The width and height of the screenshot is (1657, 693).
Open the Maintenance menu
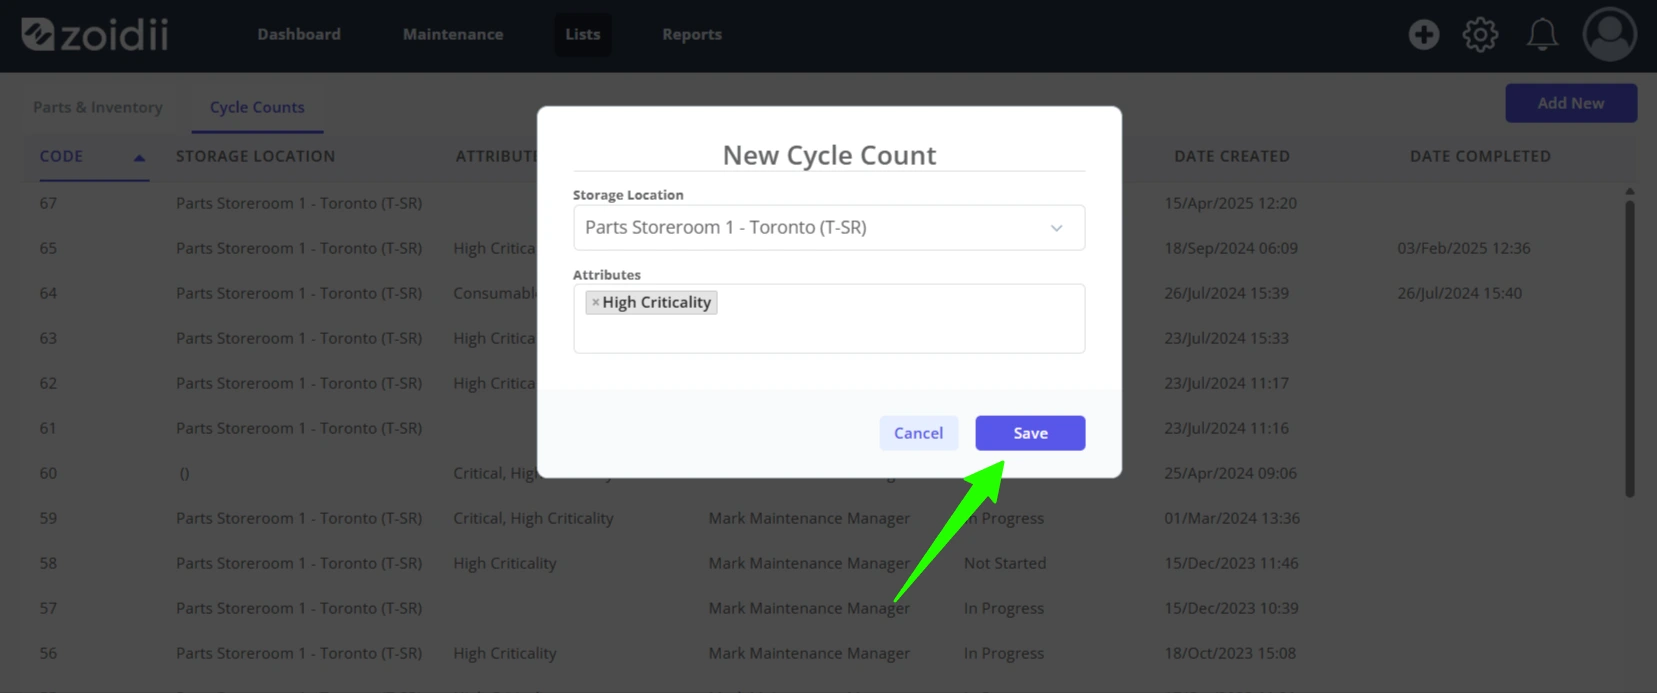click(453, 34)
